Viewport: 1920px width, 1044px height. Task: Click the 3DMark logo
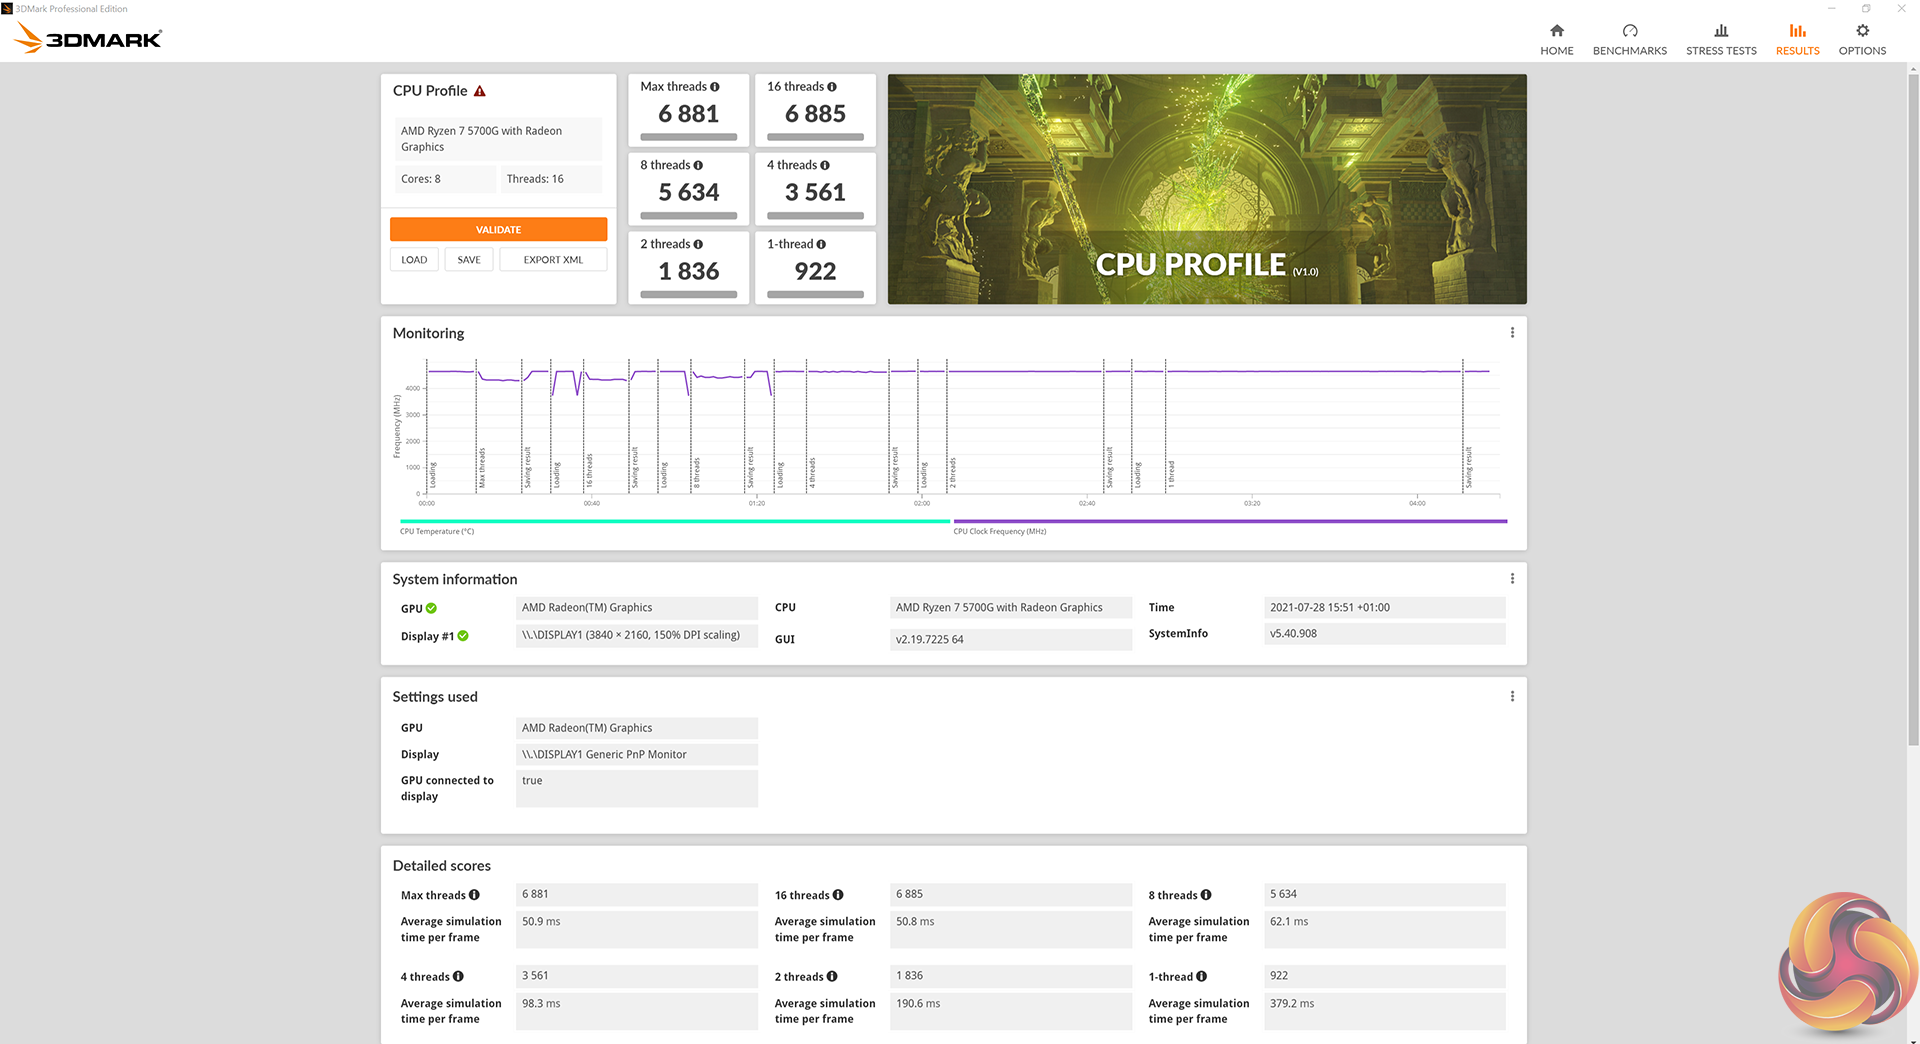[x=88, y=39]
